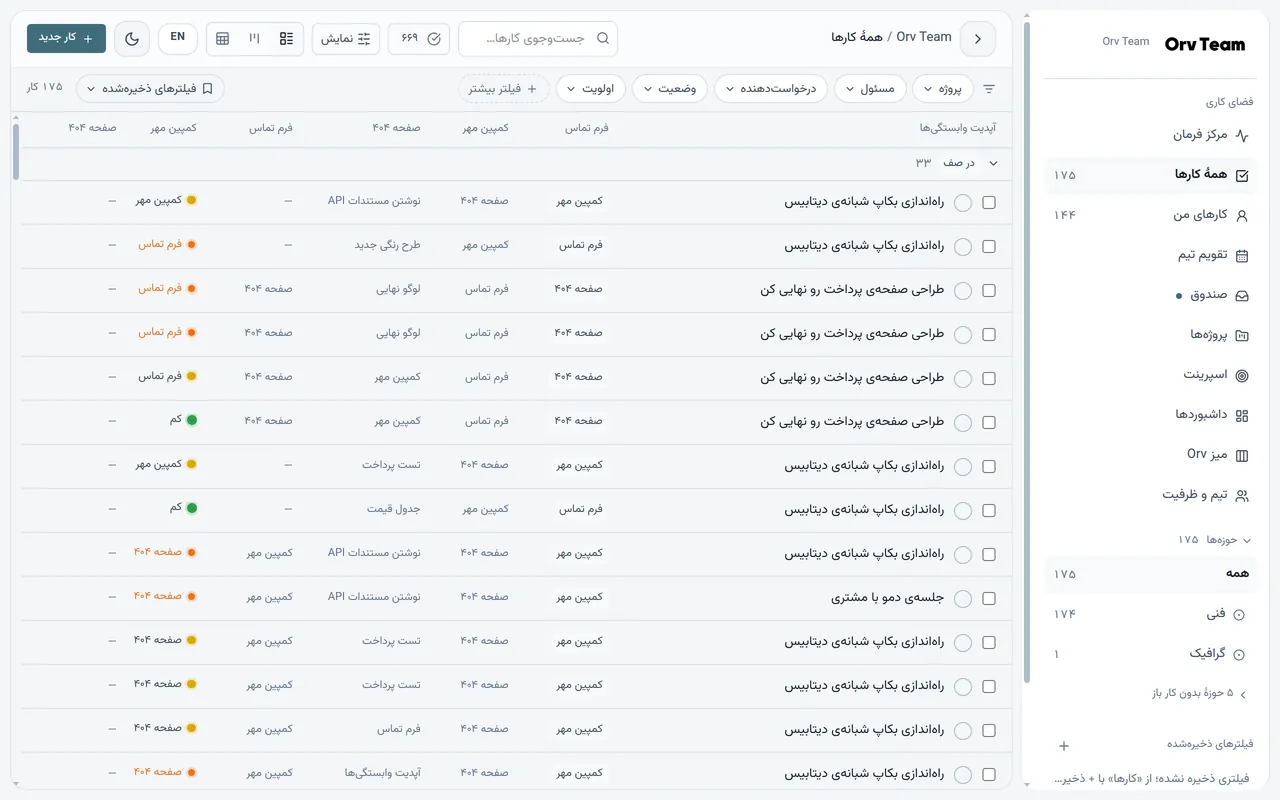Open the فیلترهای ذخیره‌شده dropdown in the filter bar

(150, 89)
